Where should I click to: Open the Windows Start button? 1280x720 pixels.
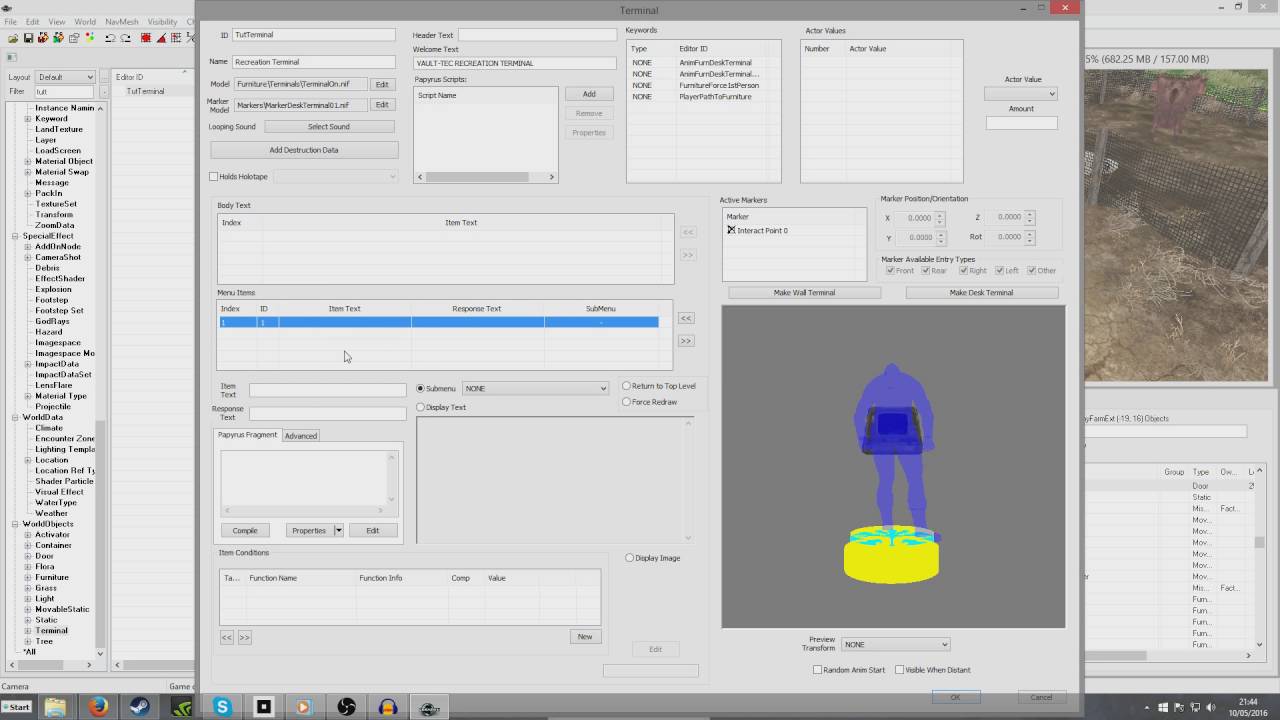(17, 707)
